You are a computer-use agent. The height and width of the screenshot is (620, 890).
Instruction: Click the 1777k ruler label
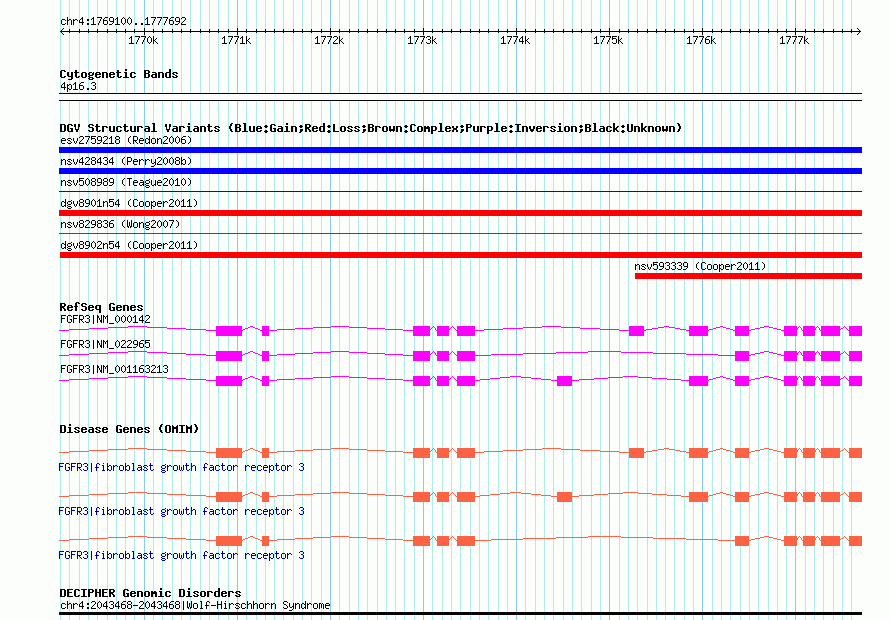click(794, 40)
